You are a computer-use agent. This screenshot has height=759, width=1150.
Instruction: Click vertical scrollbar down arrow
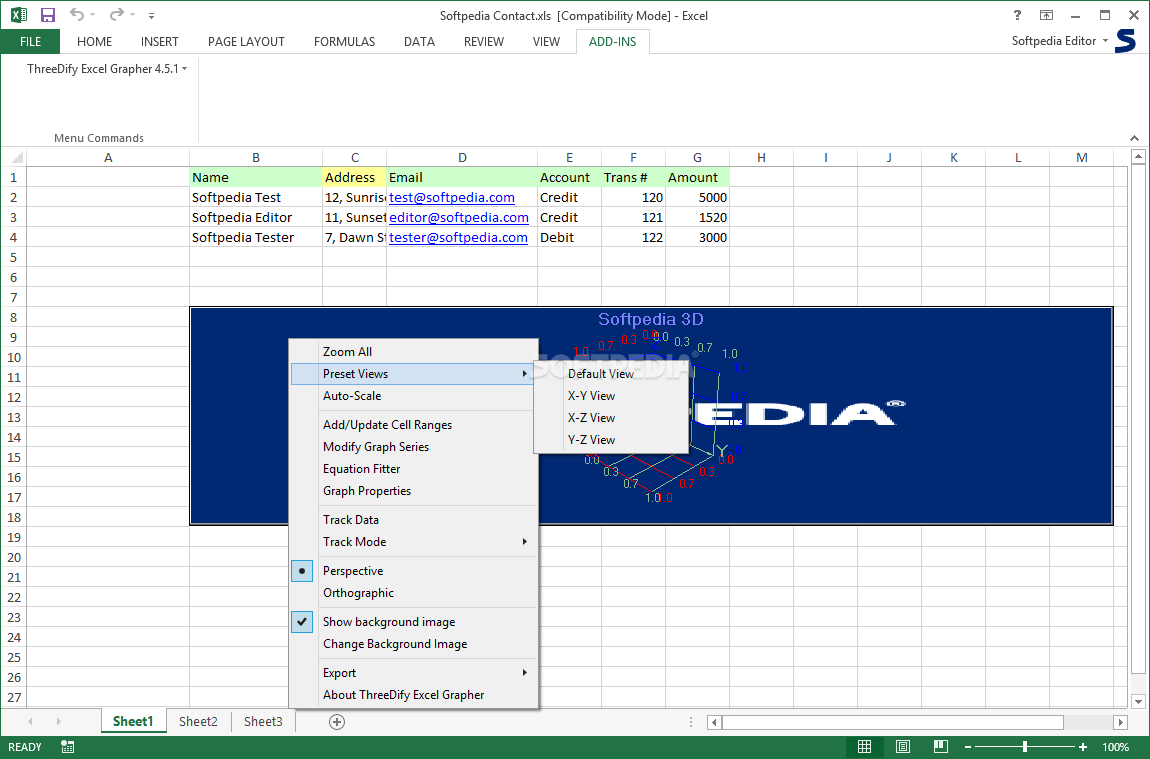pos(1138,701)
